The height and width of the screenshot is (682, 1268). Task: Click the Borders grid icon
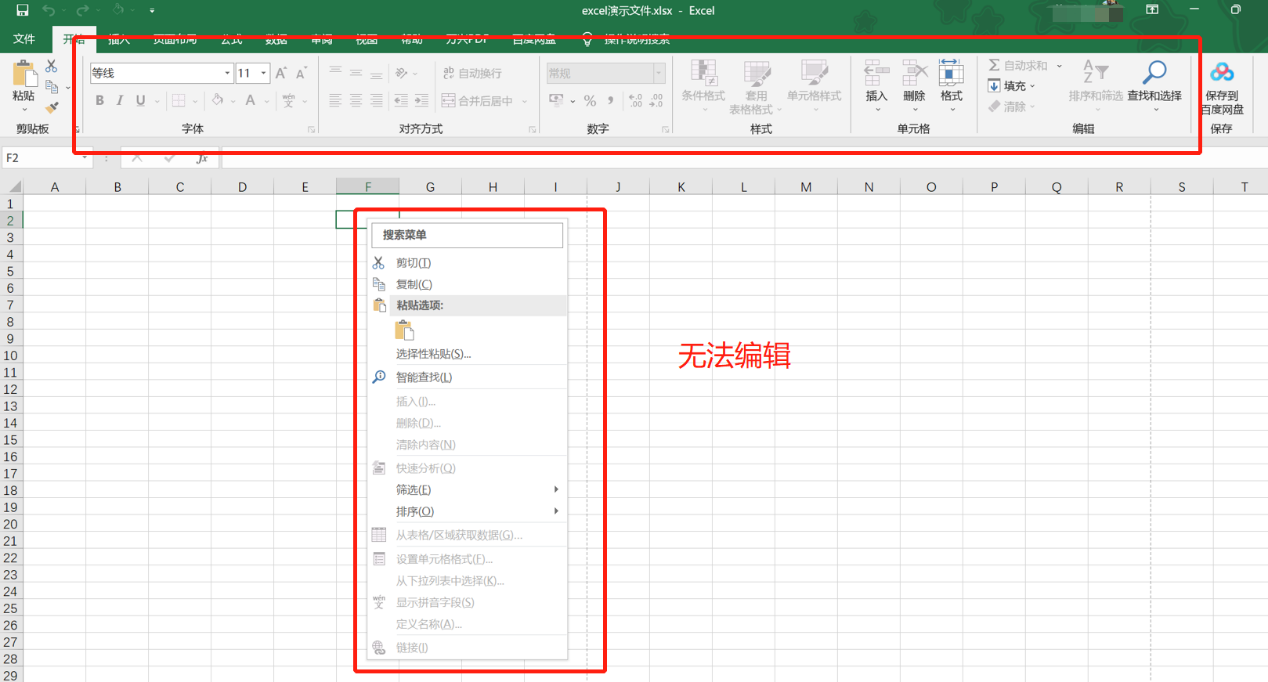[178, 101]
